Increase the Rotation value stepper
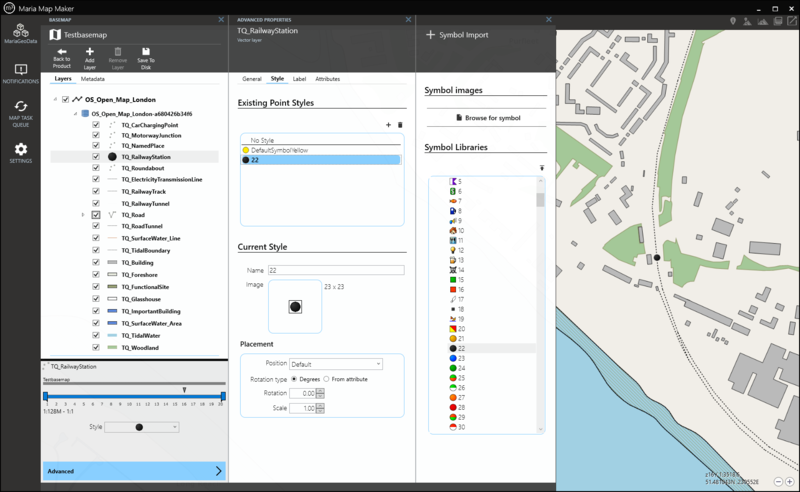 tap(320, 391)
